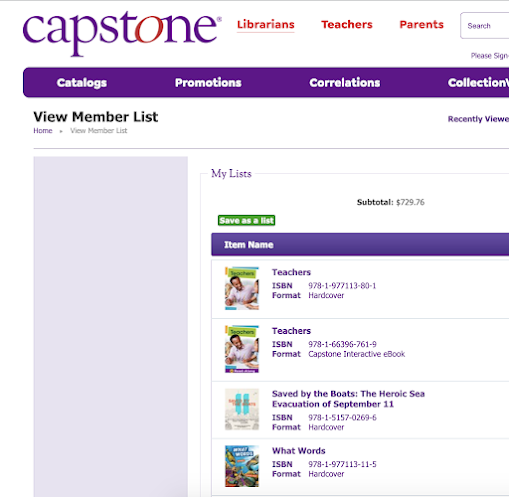Open the Librarians section
The image size is (509, 497).
pos(266,24)
